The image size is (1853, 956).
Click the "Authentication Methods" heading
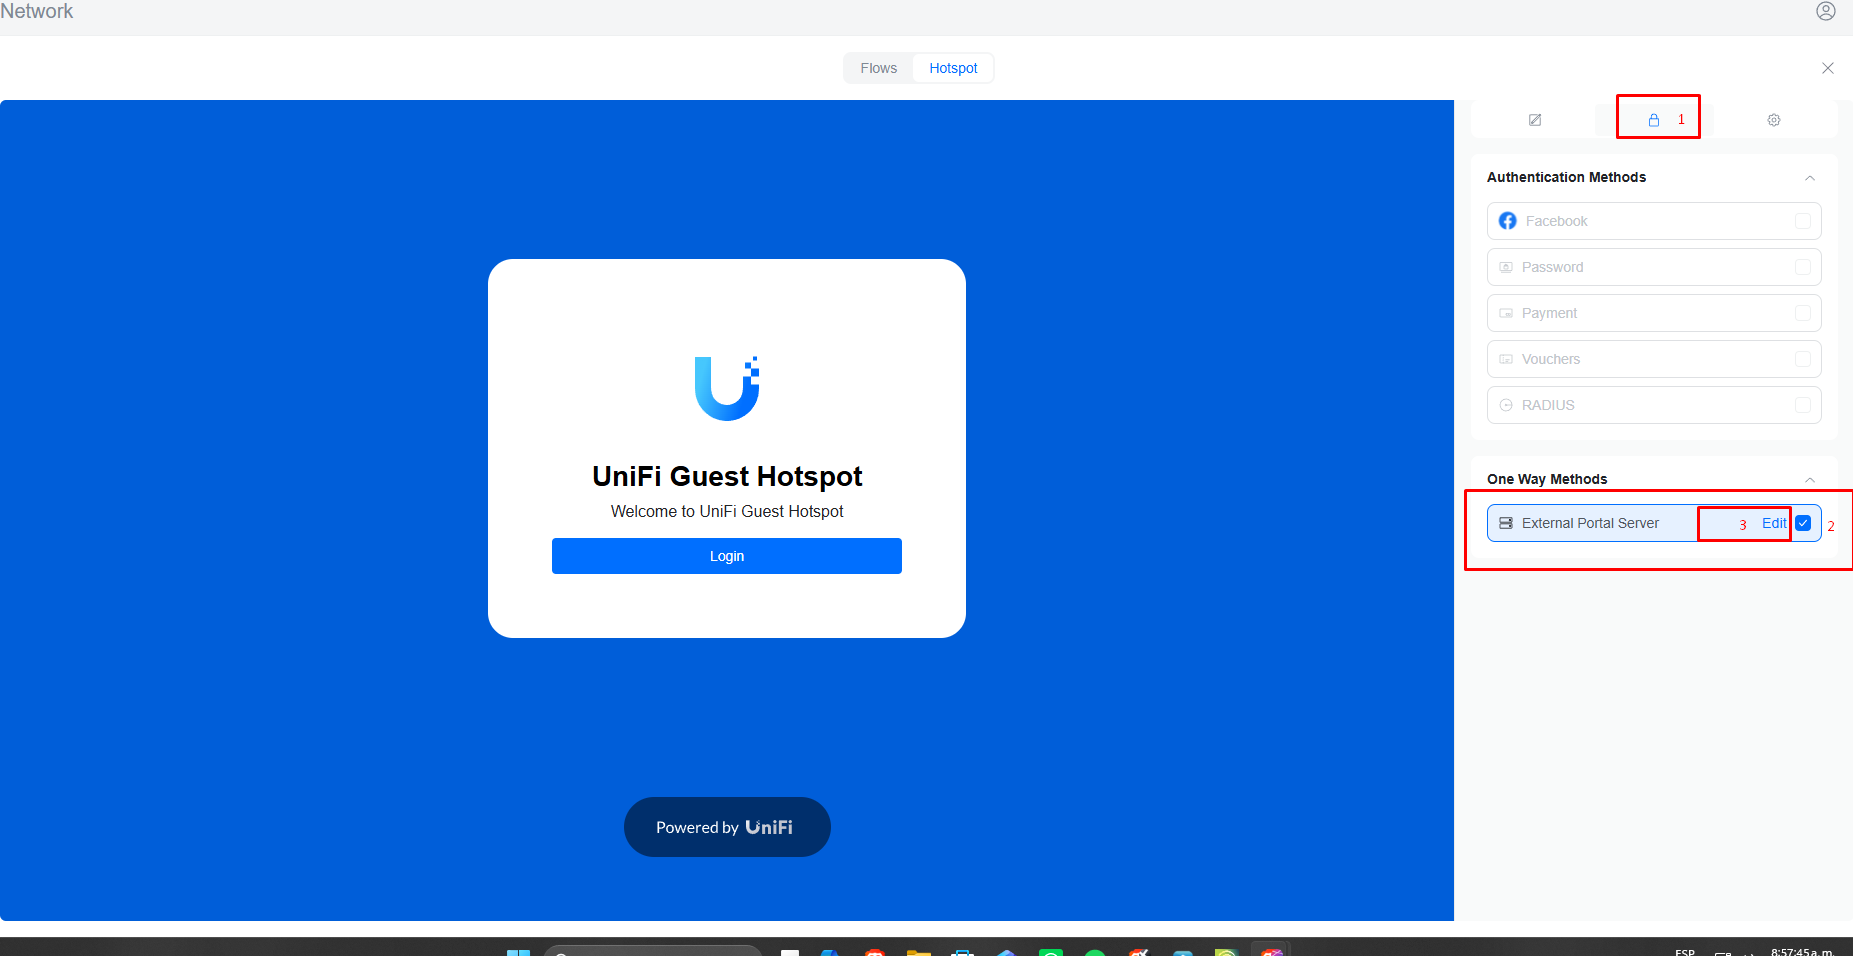(x=1566, y=177)
